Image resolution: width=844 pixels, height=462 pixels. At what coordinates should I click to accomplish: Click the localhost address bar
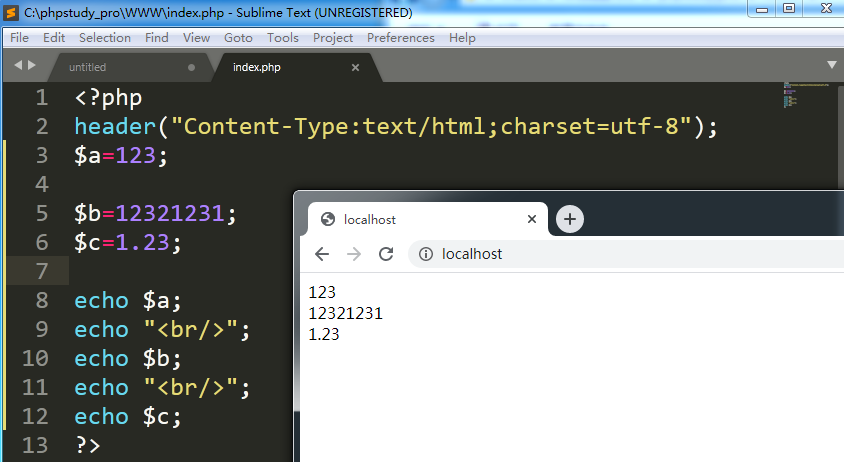[626, 254]
